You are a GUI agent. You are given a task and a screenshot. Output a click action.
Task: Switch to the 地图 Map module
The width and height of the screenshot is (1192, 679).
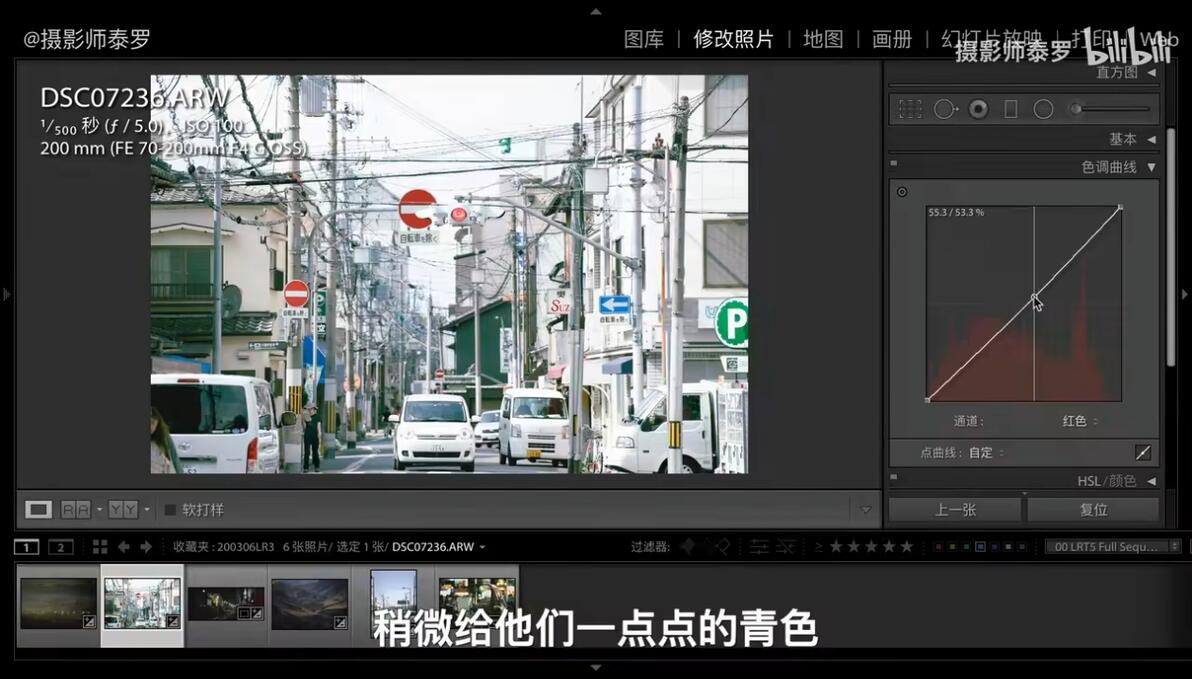coord(823,40)
